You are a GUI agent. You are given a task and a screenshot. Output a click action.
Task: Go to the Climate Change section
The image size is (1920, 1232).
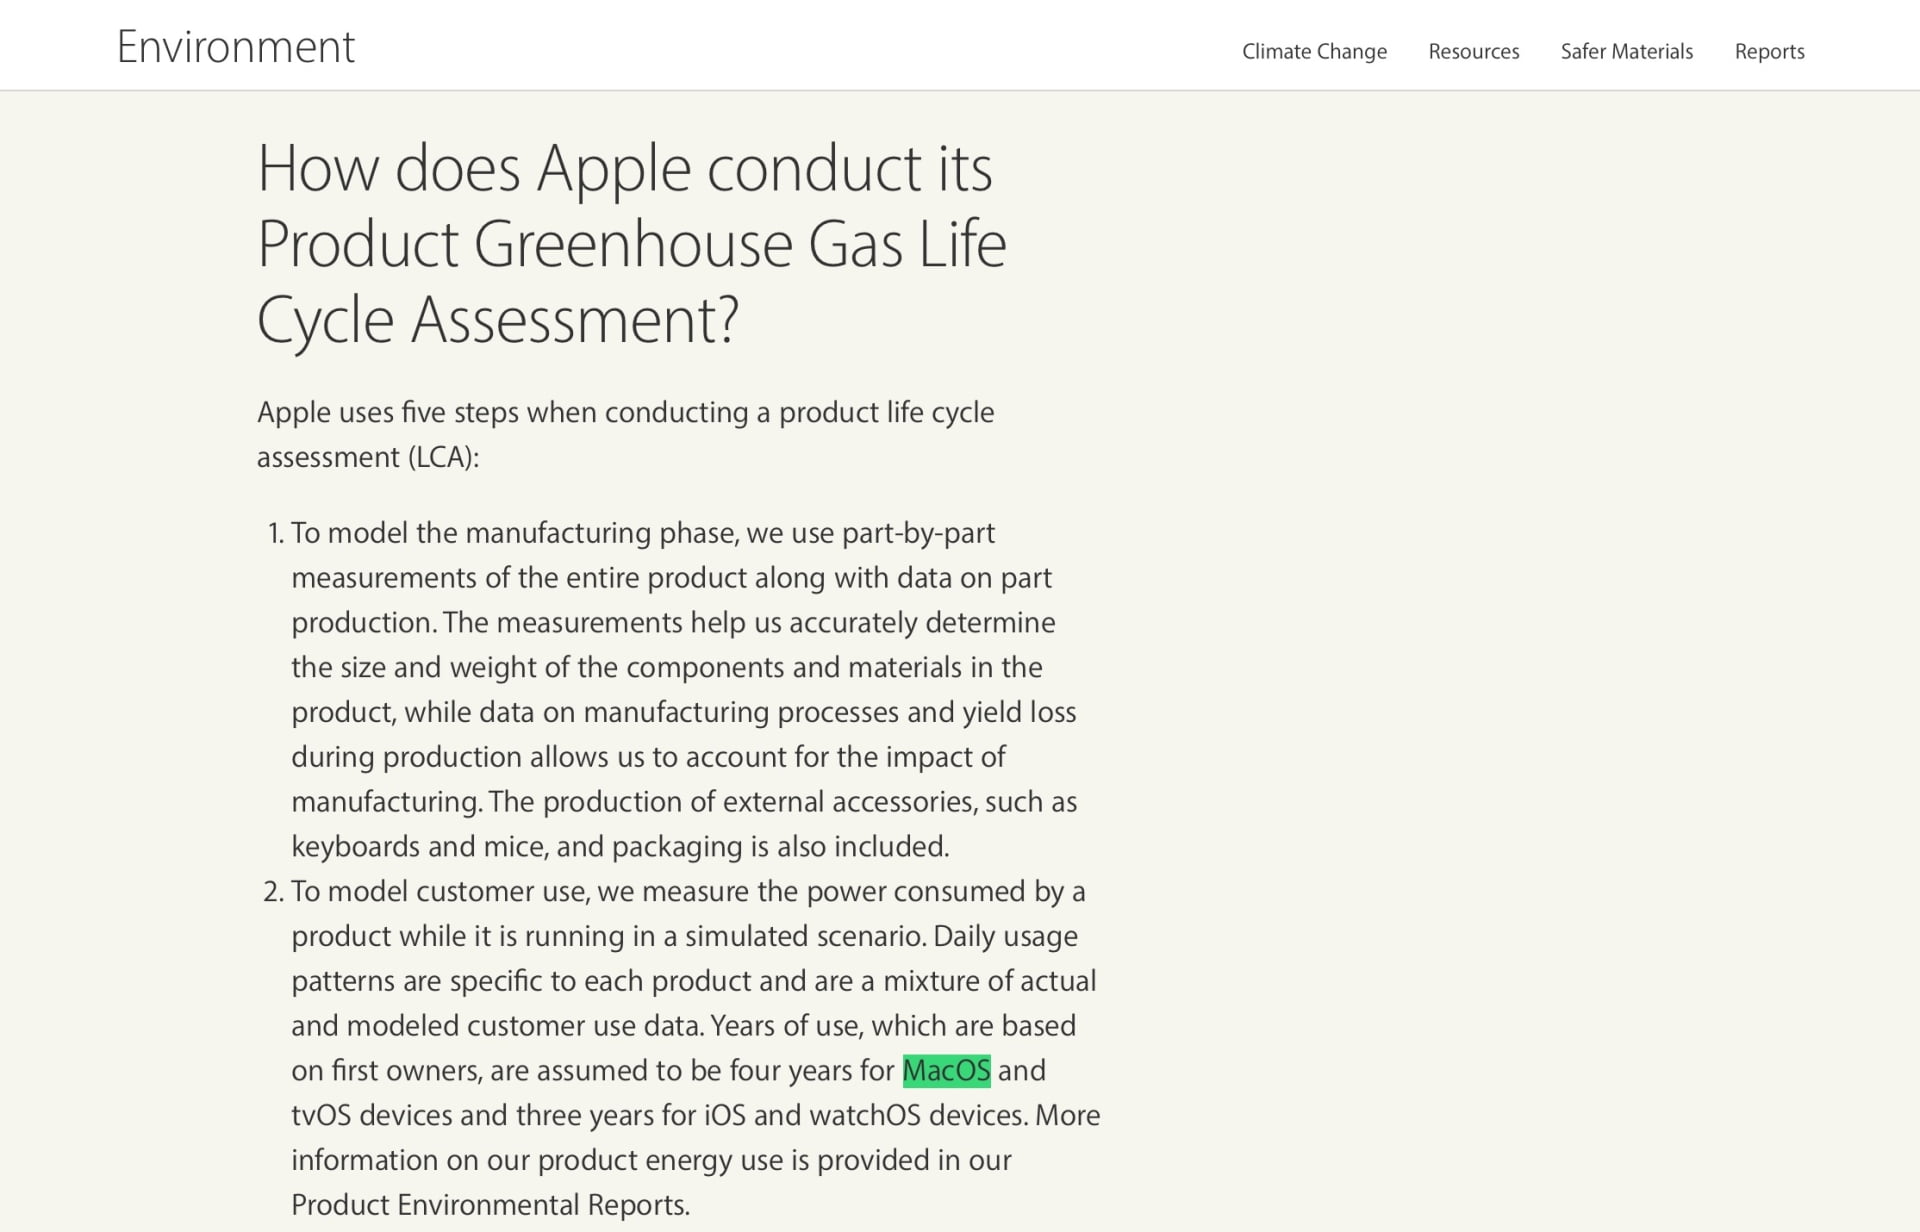(1314, 51)
